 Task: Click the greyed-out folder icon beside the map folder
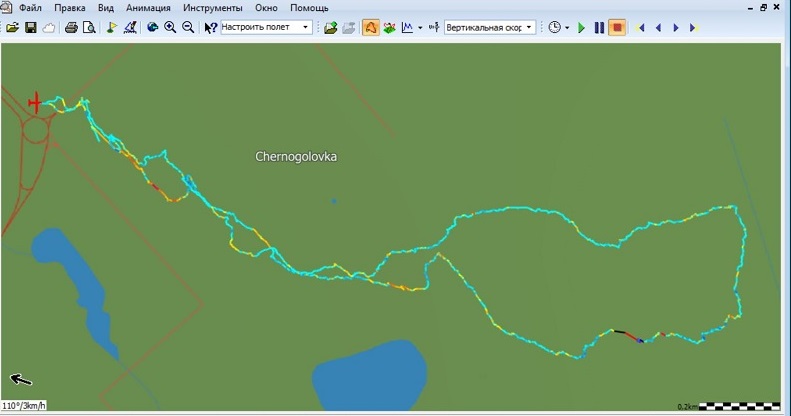point(349,28)
